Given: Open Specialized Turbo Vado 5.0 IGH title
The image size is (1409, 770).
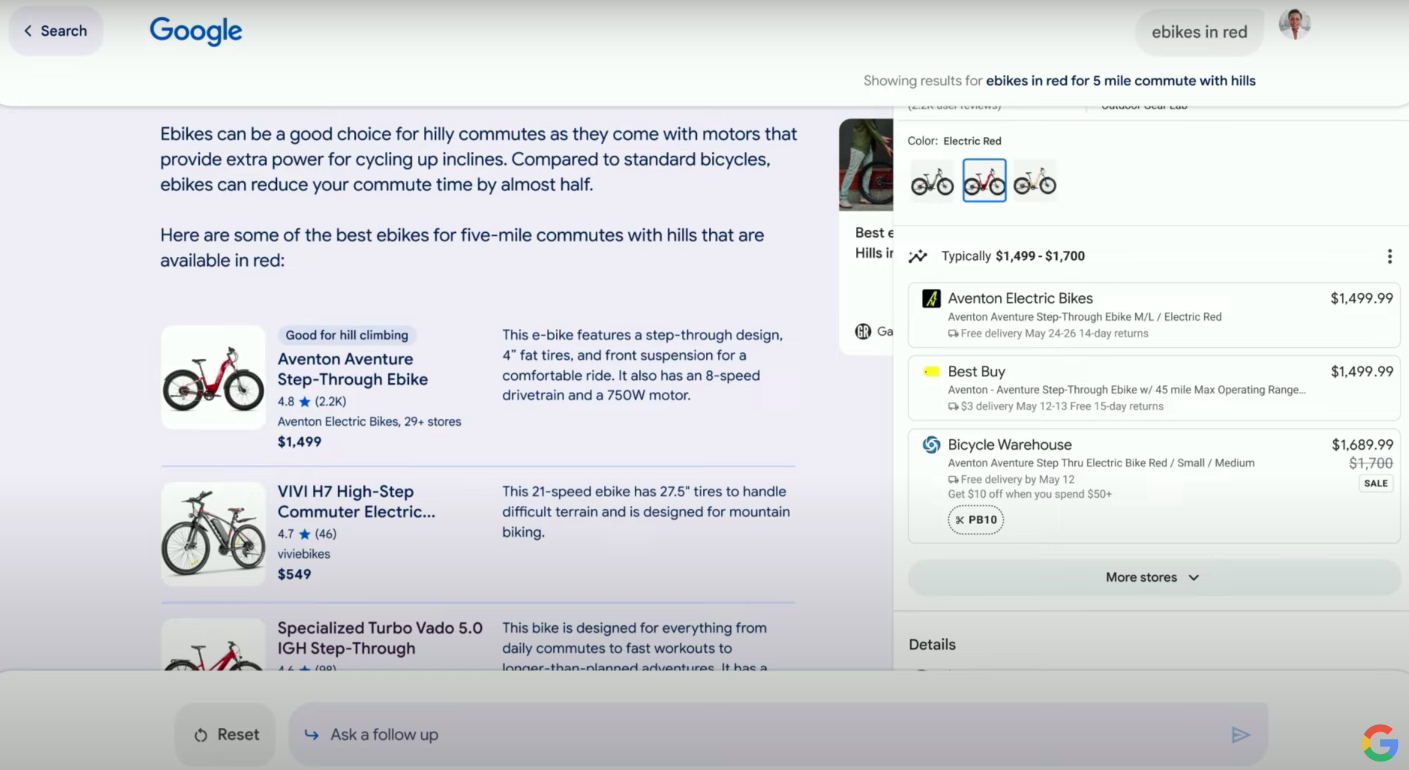Looking at the screenshot, I should pyautogui.click(x=380, y=638).
